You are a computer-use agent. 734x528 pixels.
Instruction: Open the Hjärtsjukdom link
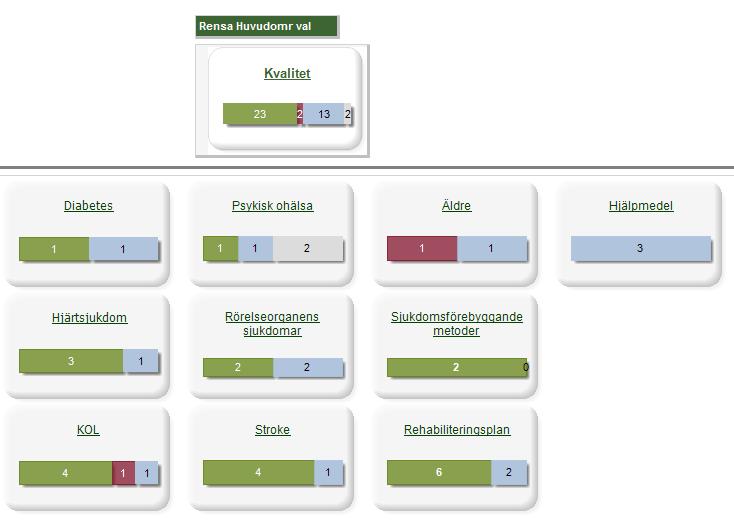[x=89, y=317]
